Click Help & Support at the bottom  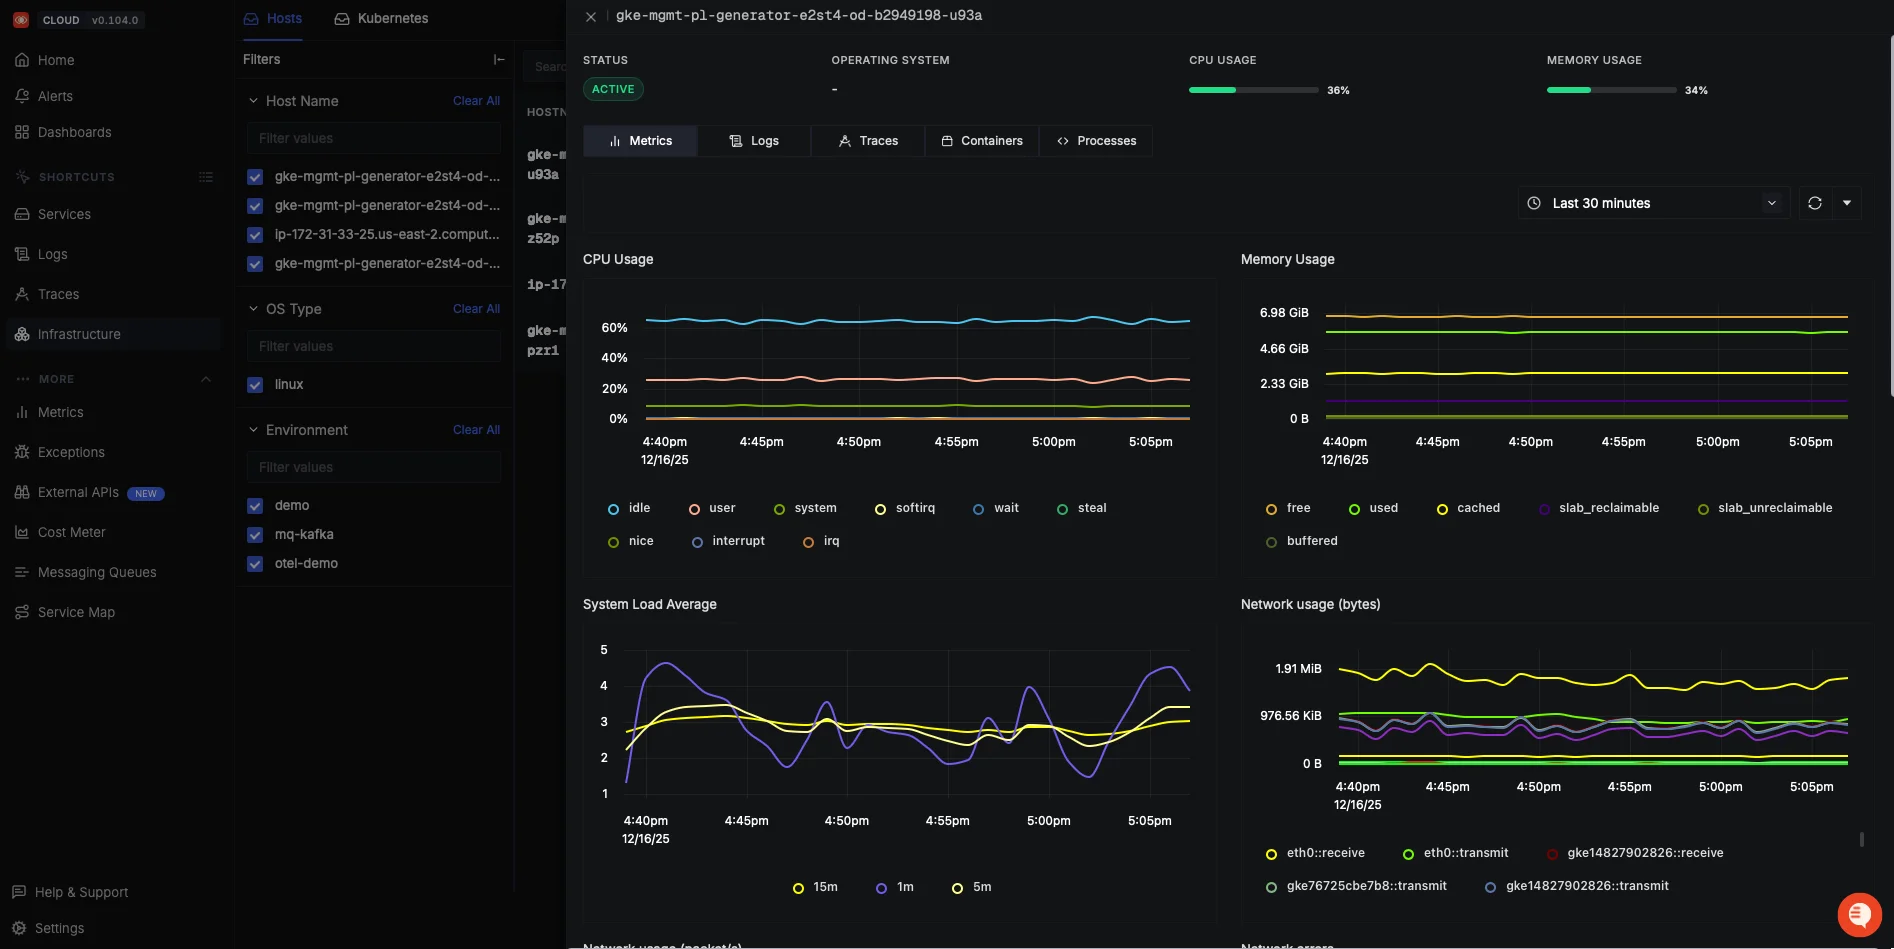tap(80, 892)
